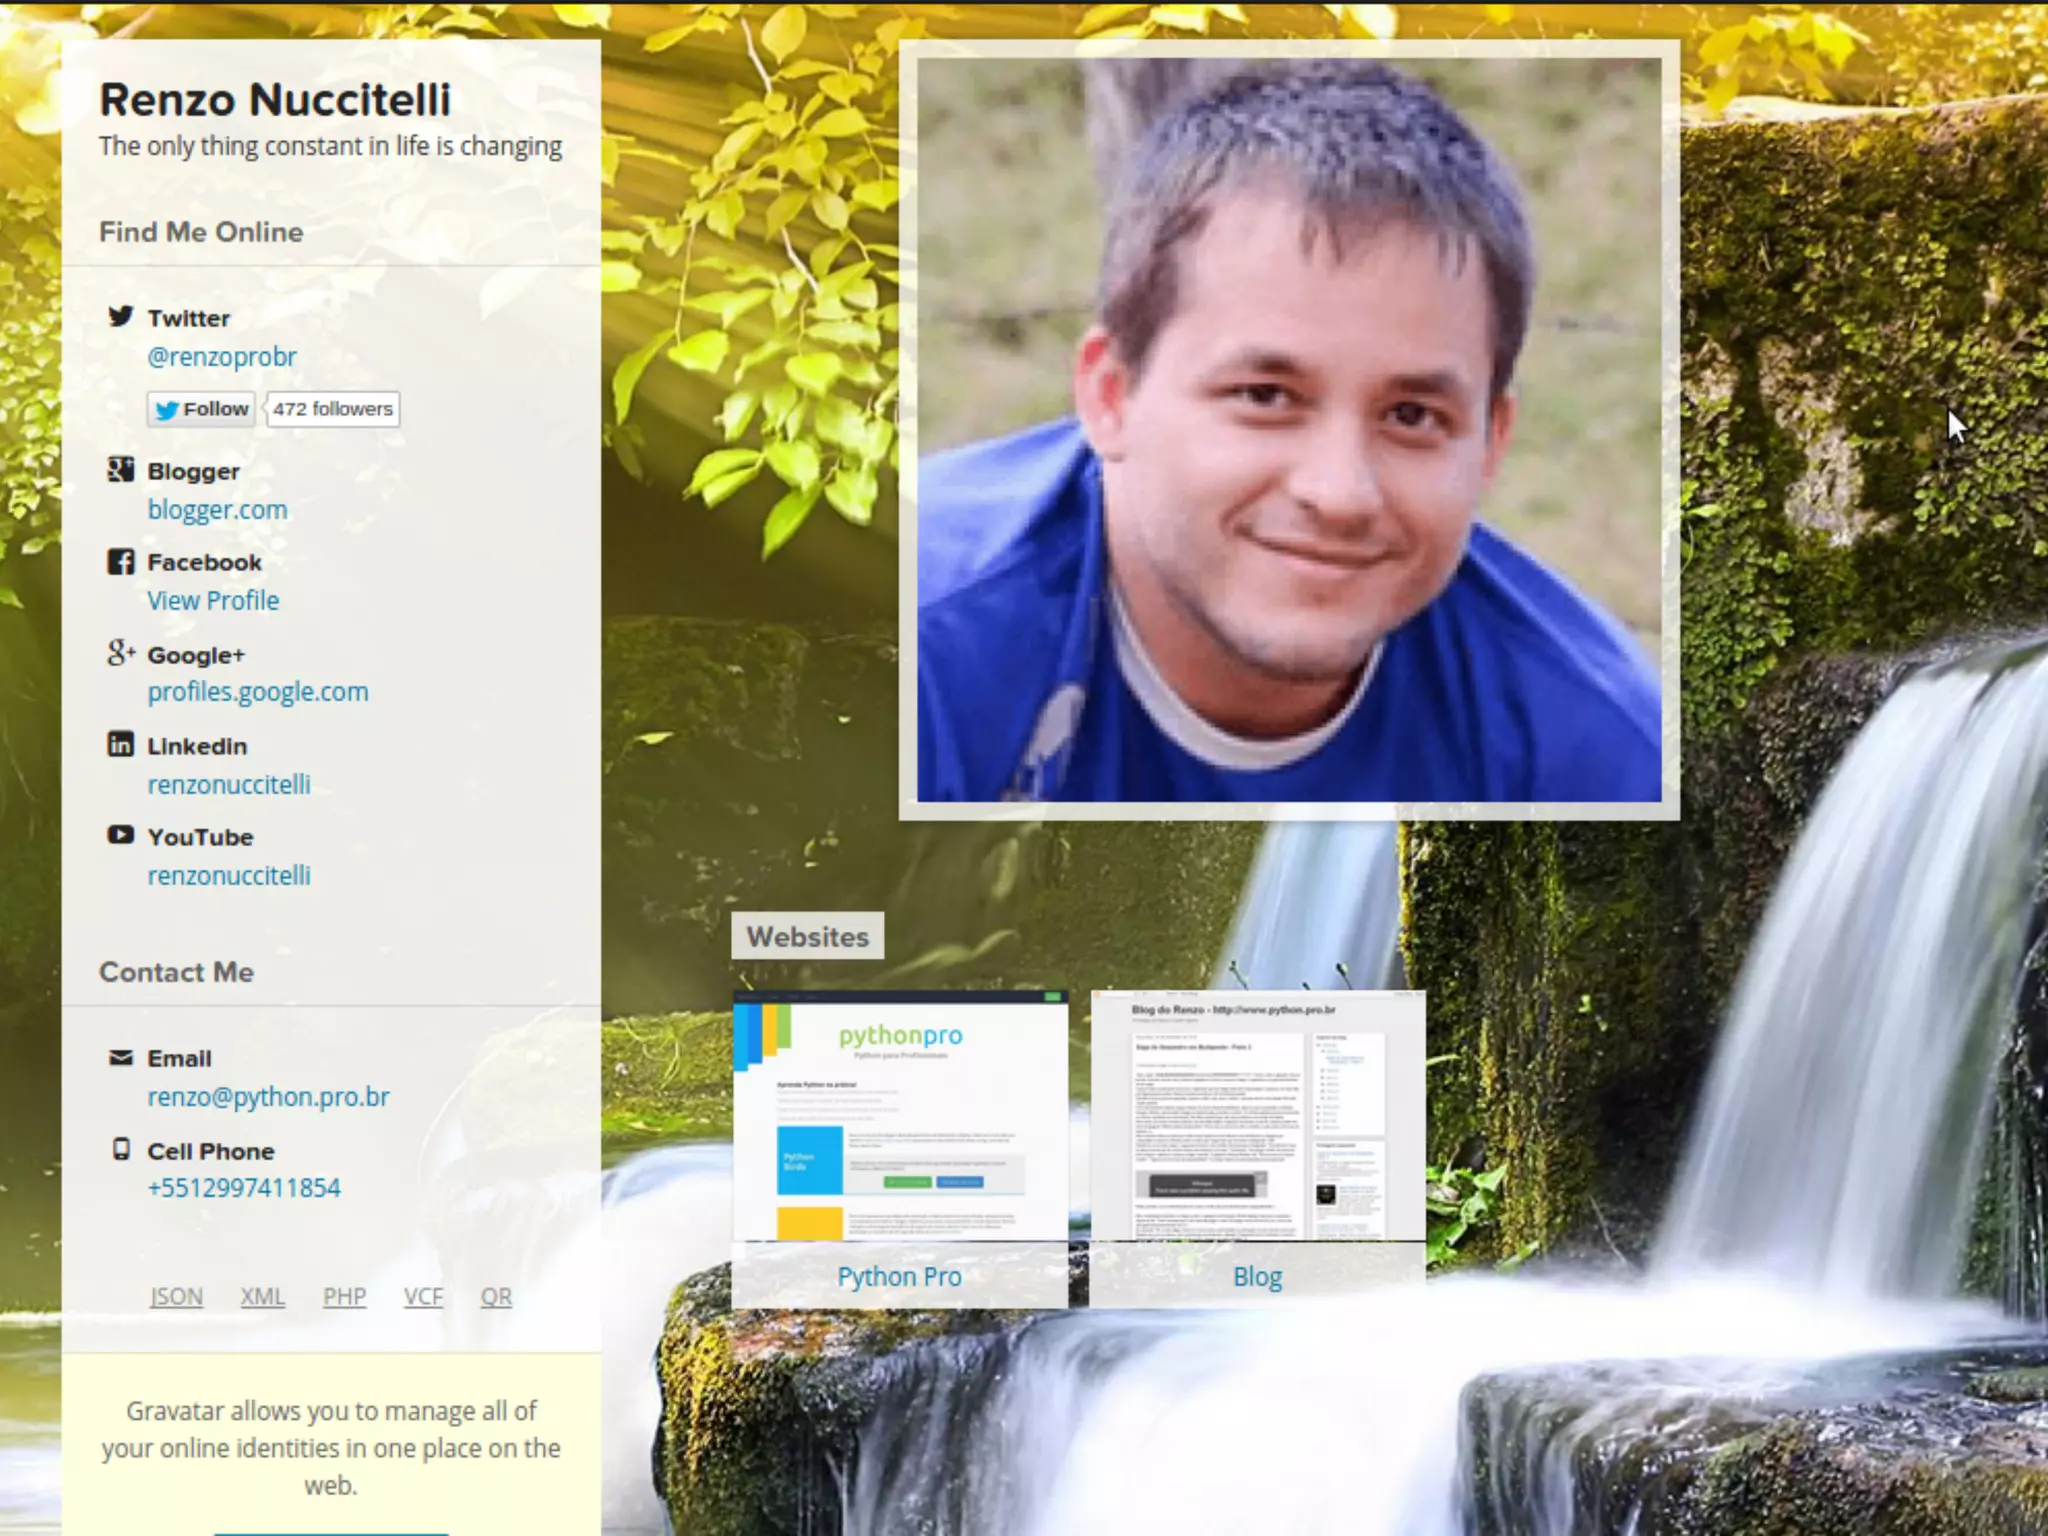The width and height of the screenshot is (2048, 1536).
Task: Click the Websites section heading
Action: coord(808,937)
